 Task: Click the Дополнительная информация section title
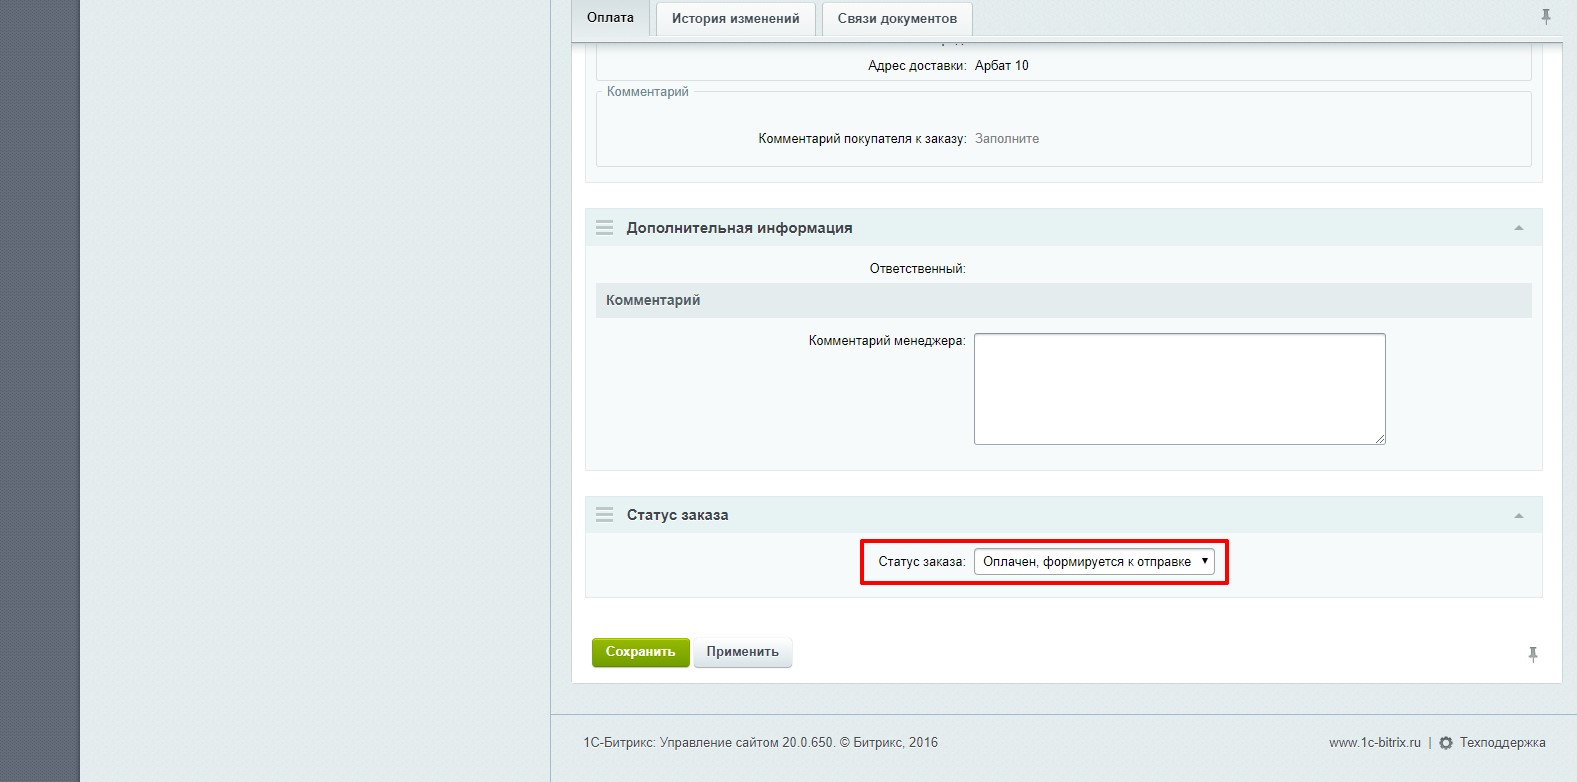[739, 228]
